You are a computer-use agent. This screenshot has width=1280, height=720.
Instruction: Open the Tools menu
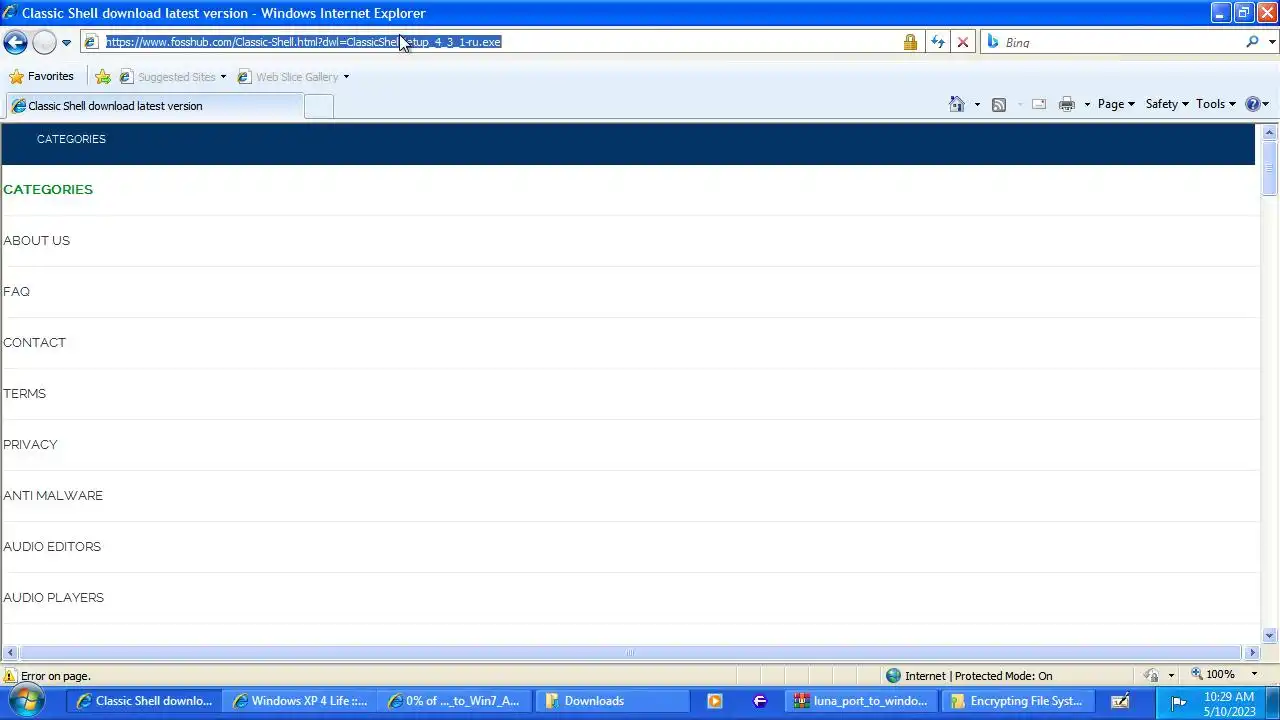[x=1216, y=104]
